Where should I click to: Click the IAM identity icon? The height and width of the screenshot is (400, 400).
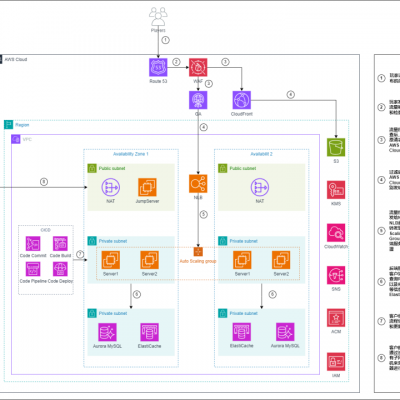(336, 362)
